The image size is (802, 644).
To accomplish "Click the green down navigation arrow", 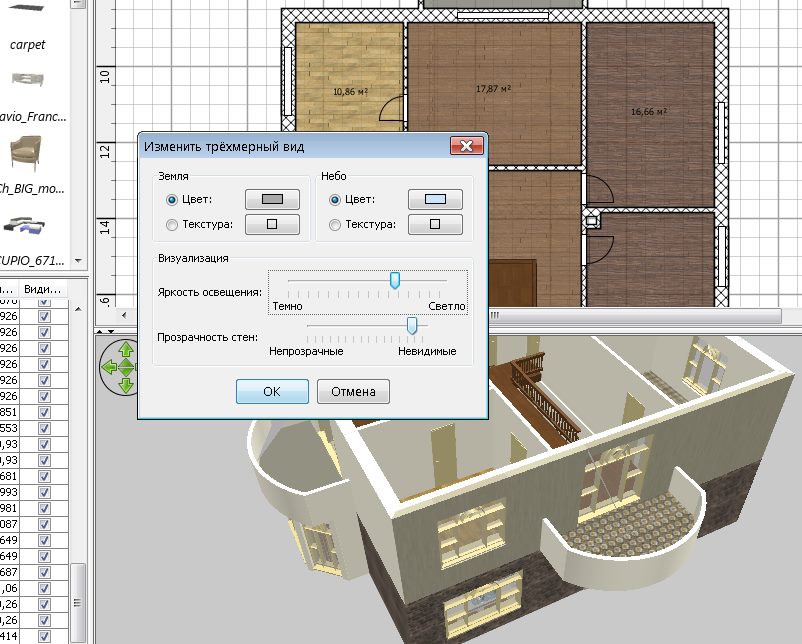I will [125, 385].
